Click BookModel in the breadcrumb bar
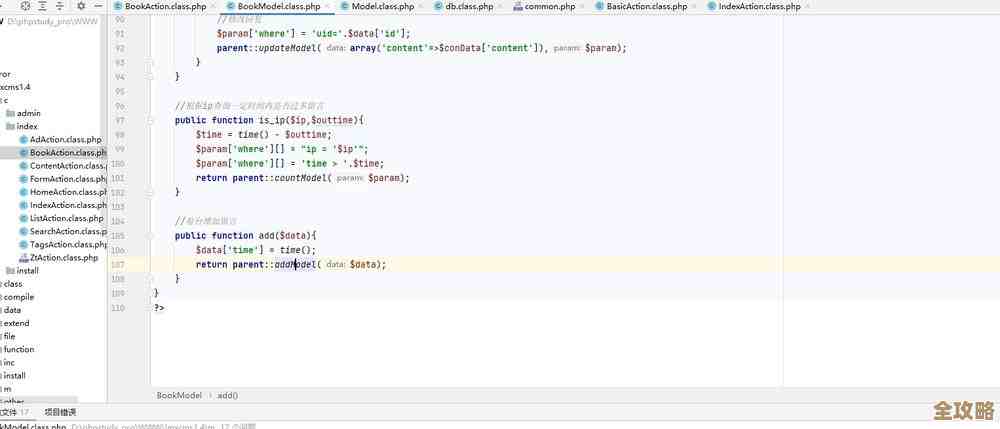Image resolution: width=1000 pixels, height=429 pixels. (x=179, y=395)
